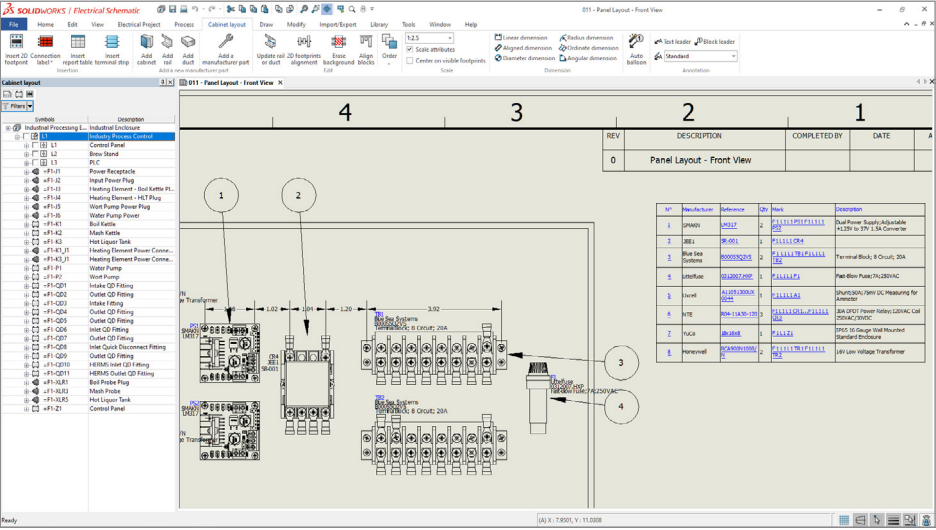Click BOM item number 3 link

click(x=669, y=257)
